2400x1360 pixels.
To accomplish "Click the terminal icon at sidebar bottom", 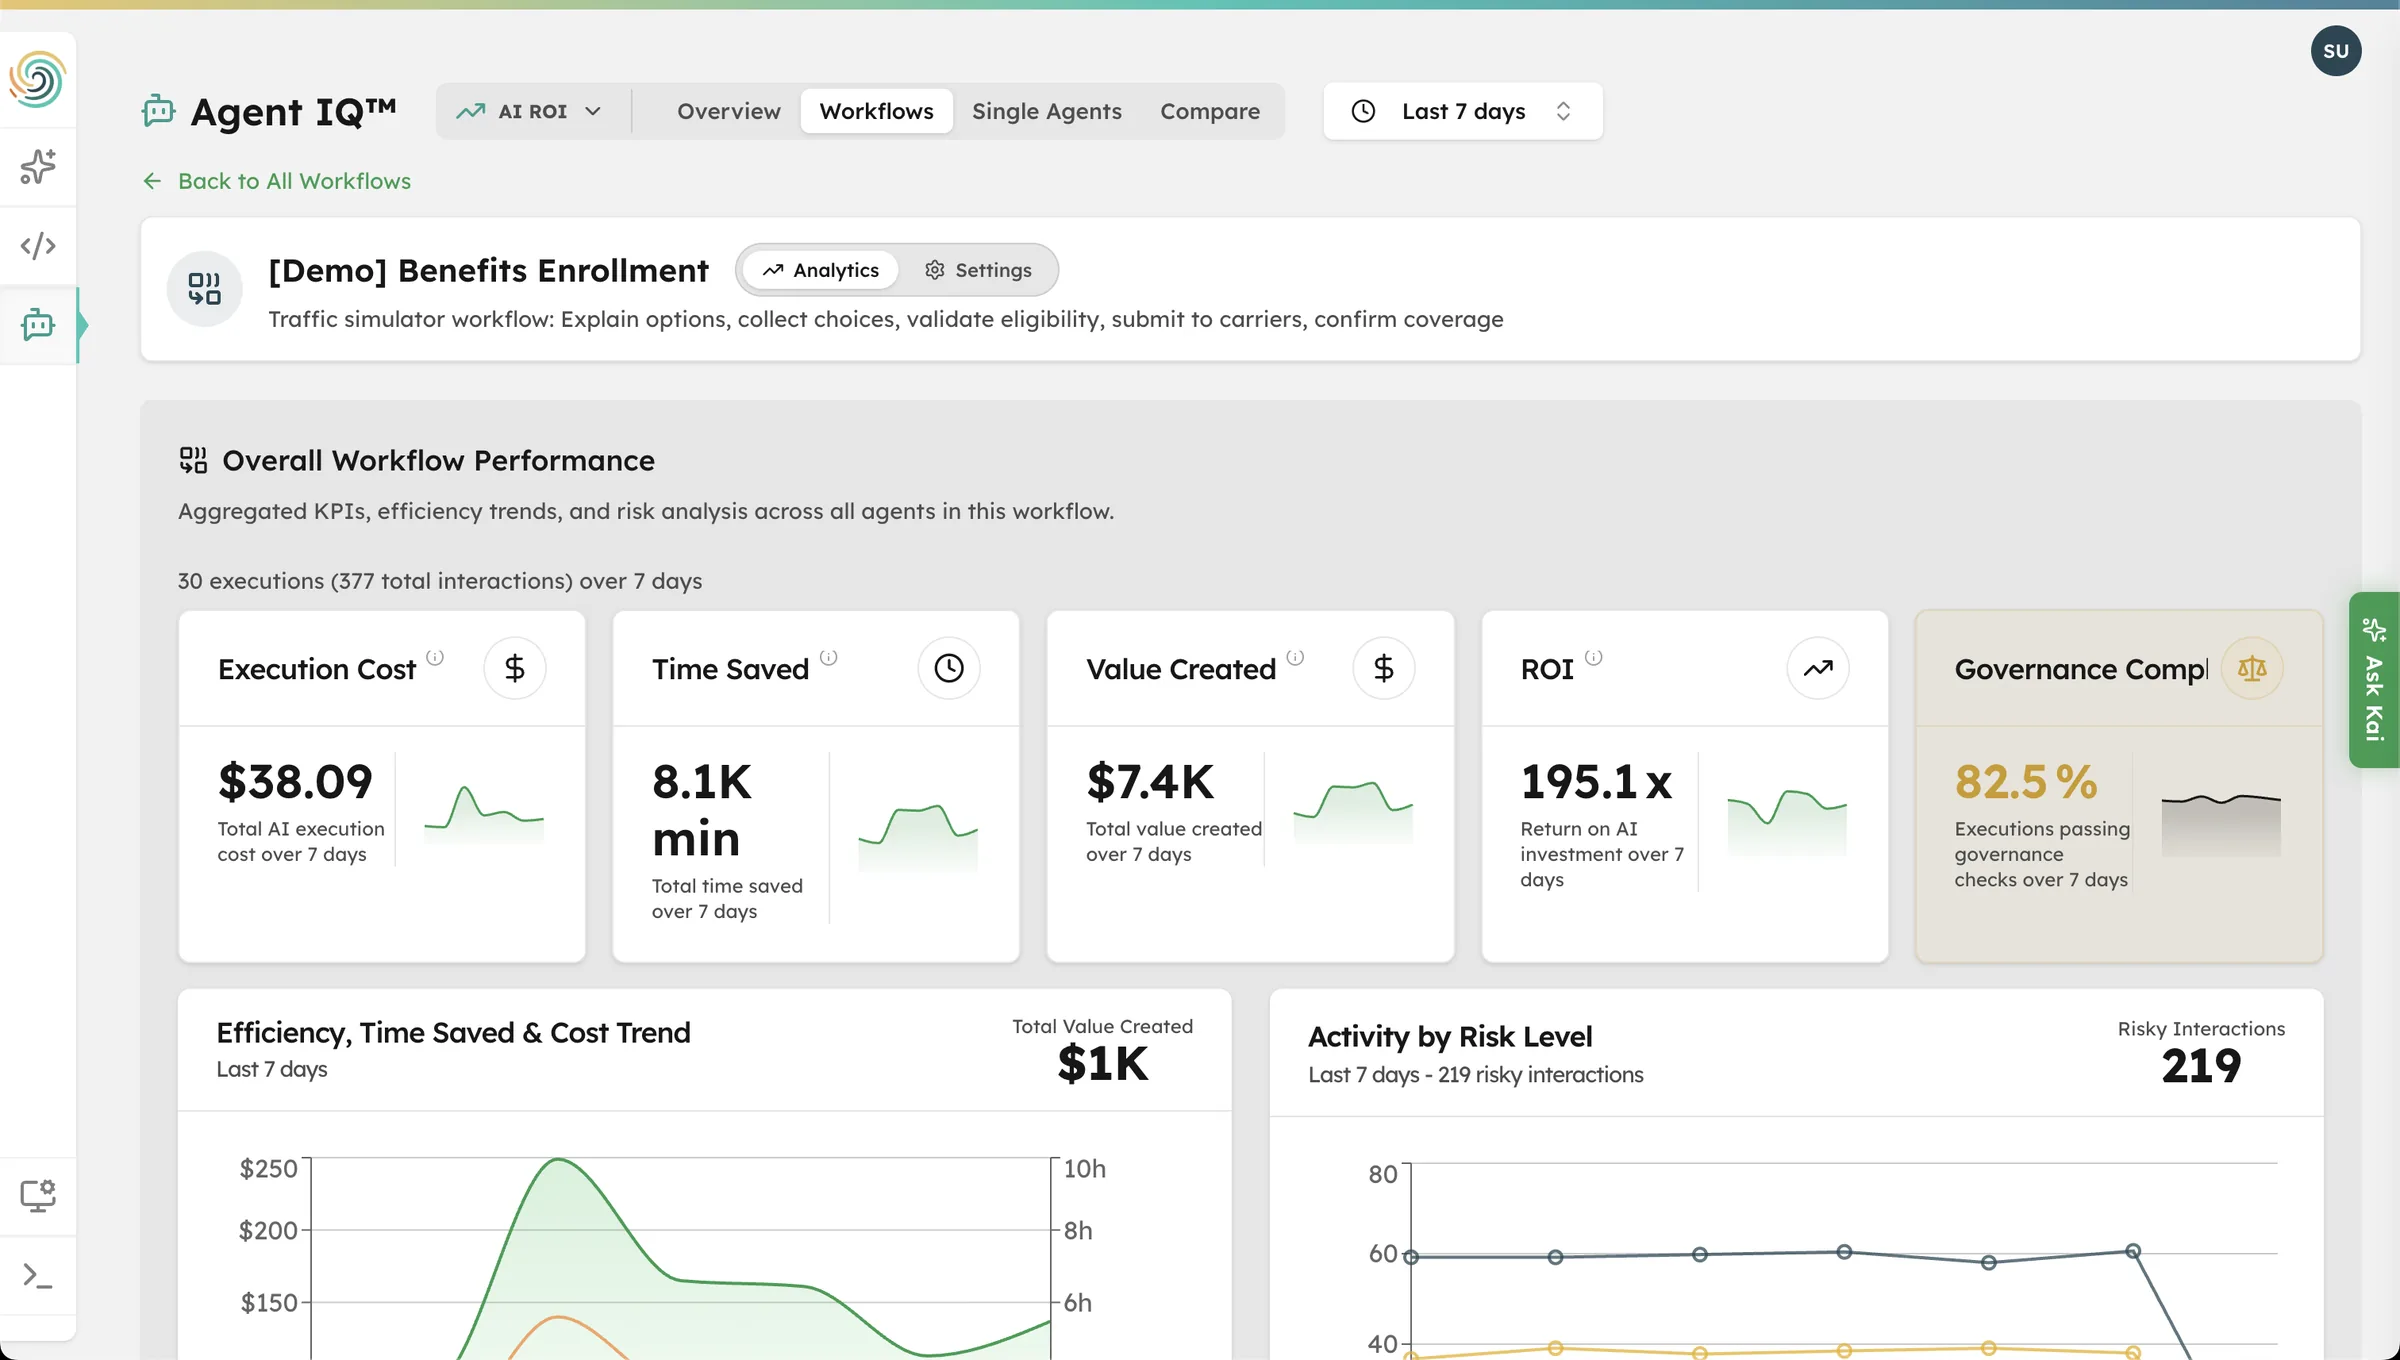I will pos(37,1276).
